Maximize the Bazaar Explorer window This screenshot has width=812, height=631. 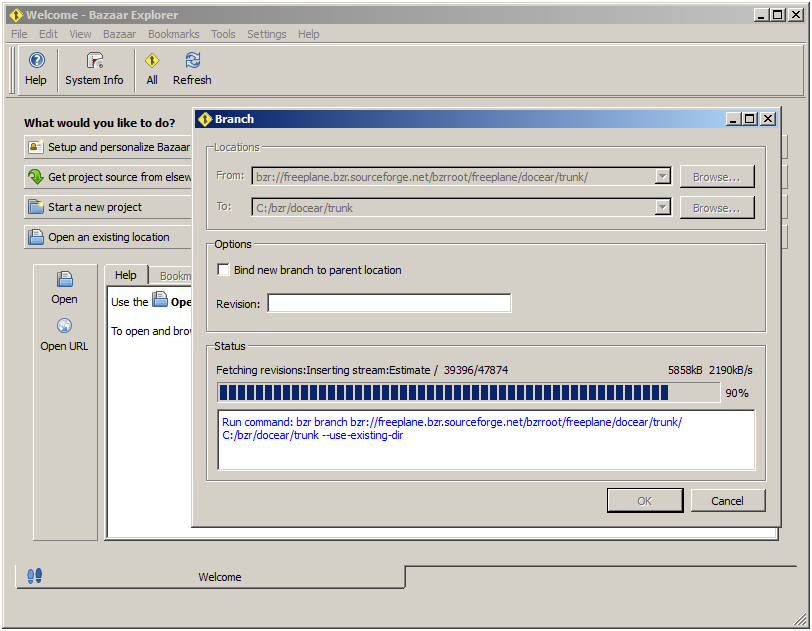click(x=778, y=15)
